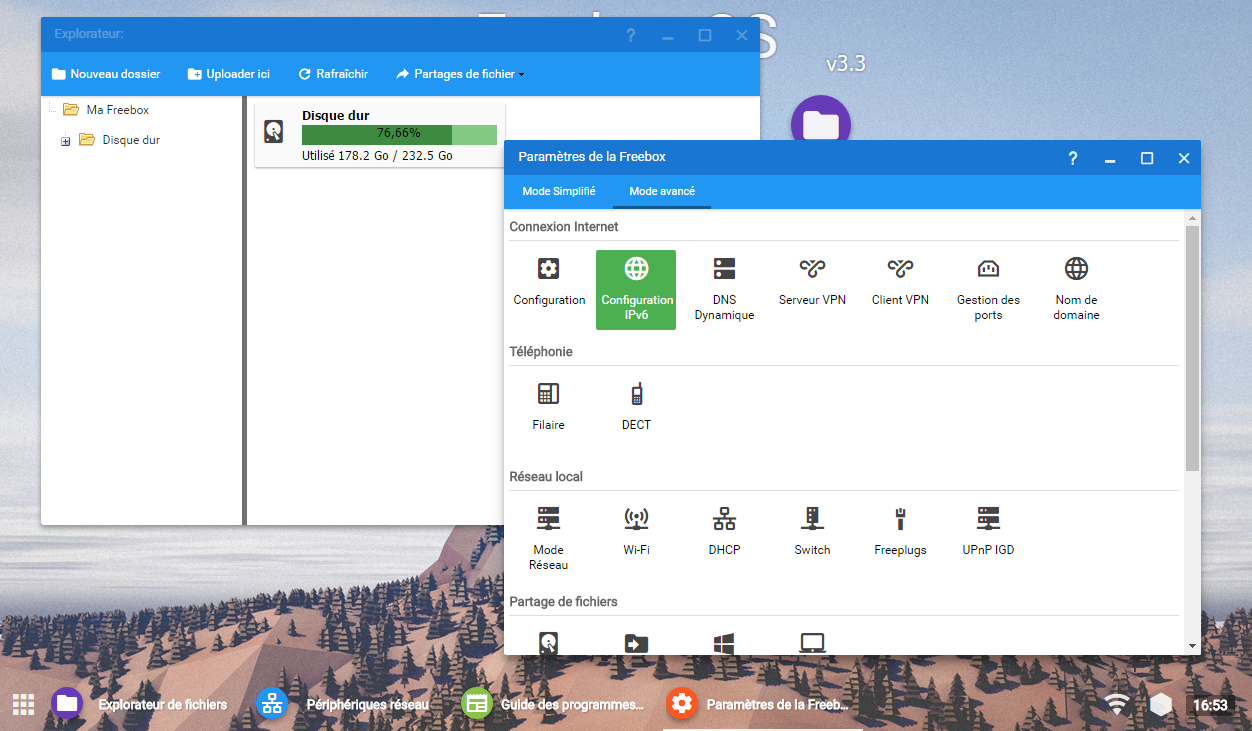
Task: Open Mode Réseau settings
Action: tap(548, 539)
